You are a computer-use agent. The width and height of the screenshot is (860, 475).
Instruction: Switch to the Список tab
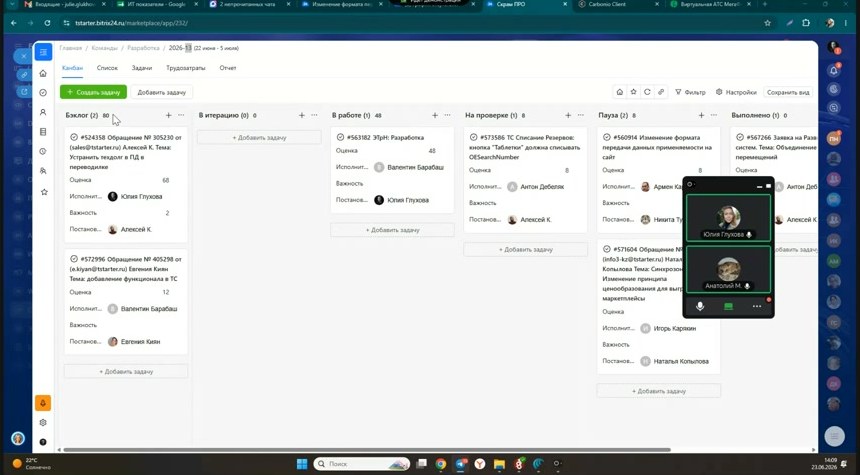(107, 68)
